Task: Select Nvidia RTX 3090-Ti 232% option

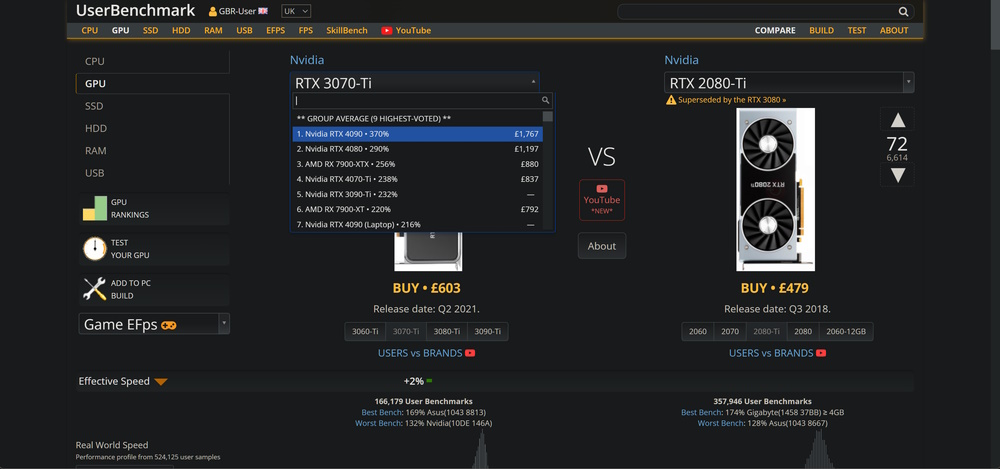Action: (x=418, y=194)
